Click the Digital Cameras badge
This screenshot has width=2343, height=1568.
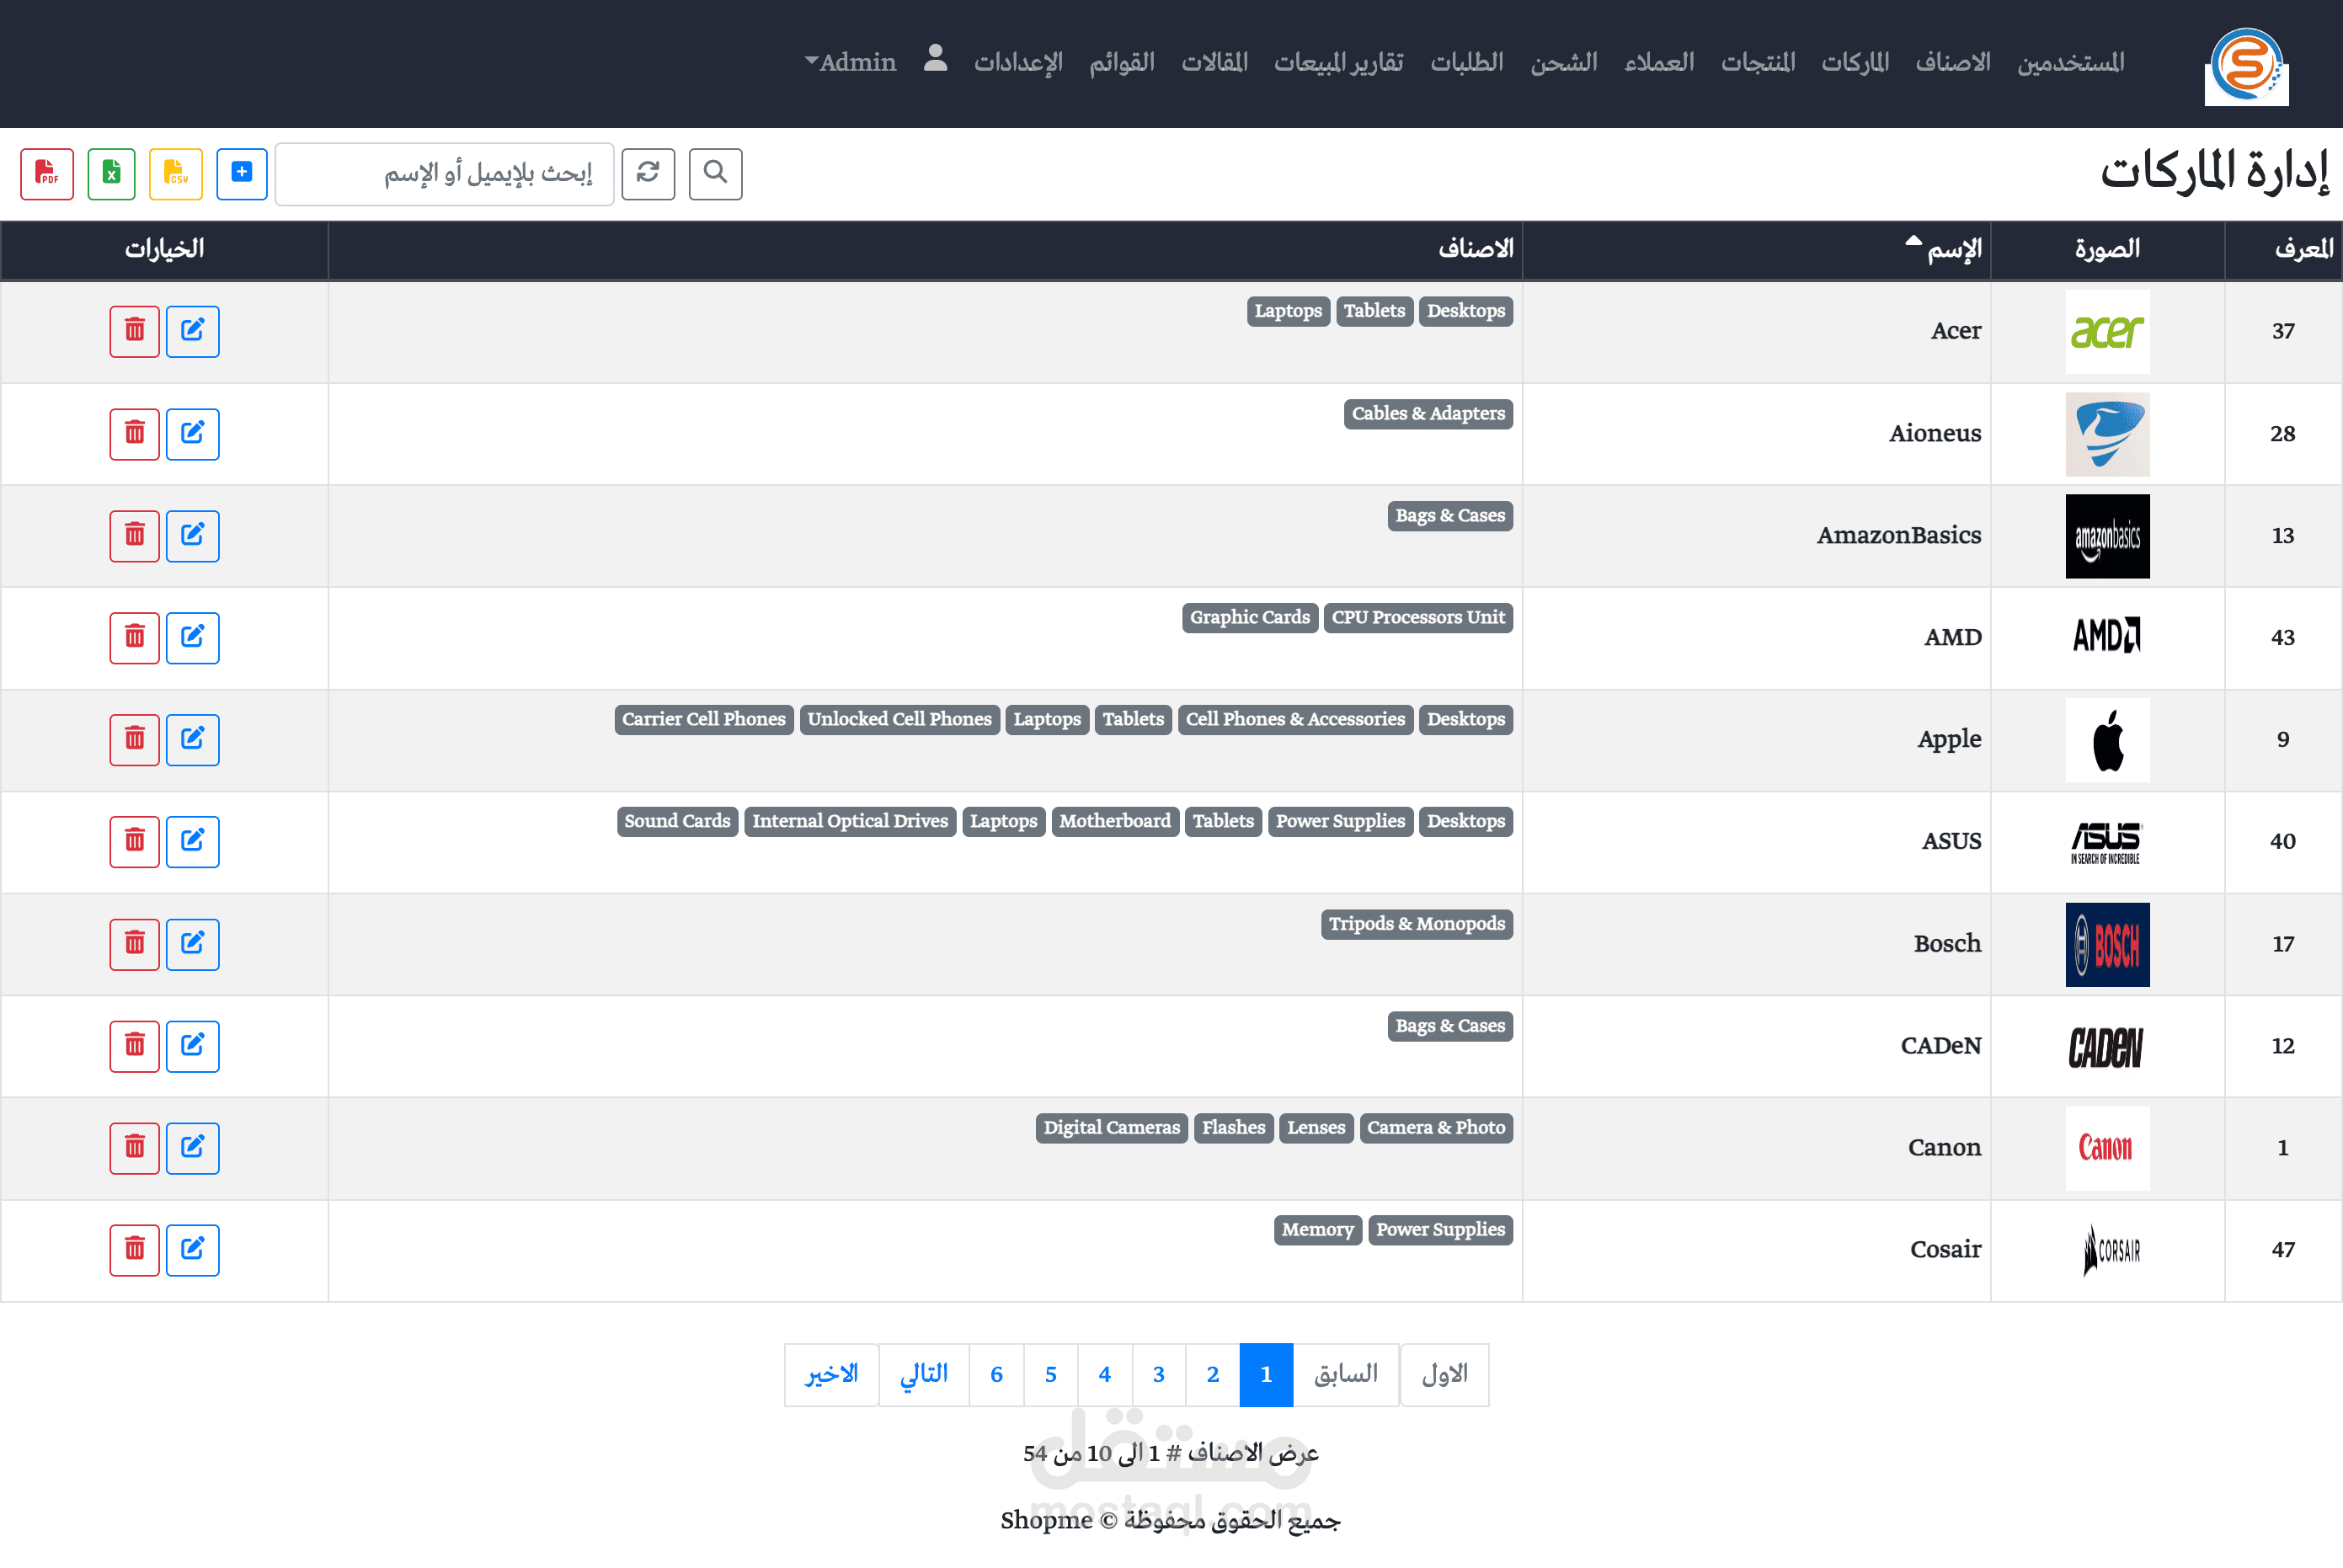[1112, 1127]
